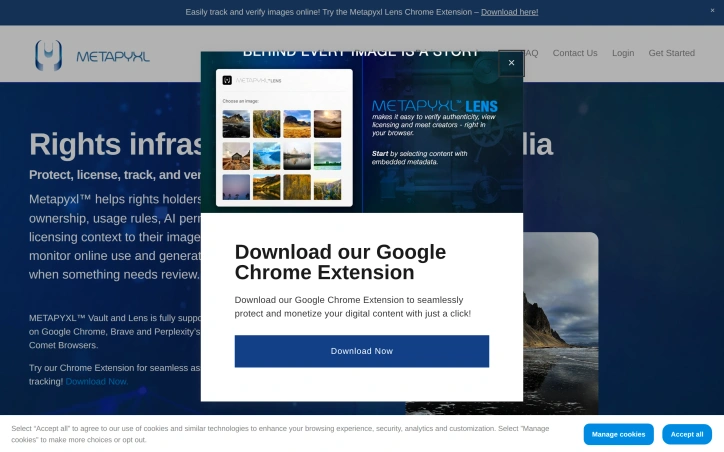Click the 'Download our Google Chrome Extension' heading
Image resolution: width=724 pixels, height=452 pixels.
click(x=340, y=262)
